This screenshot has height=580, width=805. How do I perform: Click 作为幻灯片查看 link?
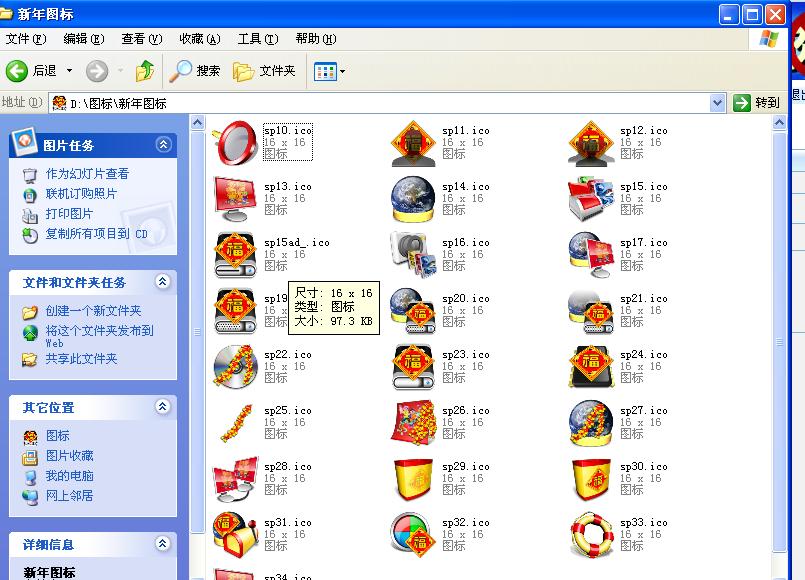click(x=87, y=174)
